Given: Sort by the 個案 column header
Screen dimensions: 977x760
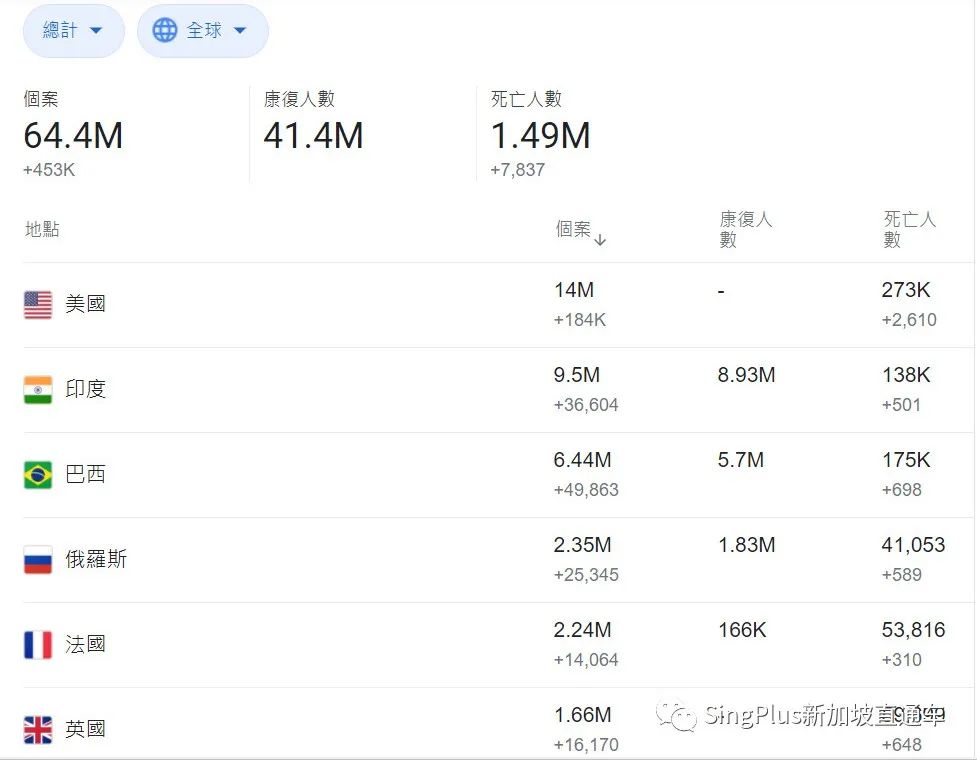Looking at the screenshot, I should pos(573,230).
